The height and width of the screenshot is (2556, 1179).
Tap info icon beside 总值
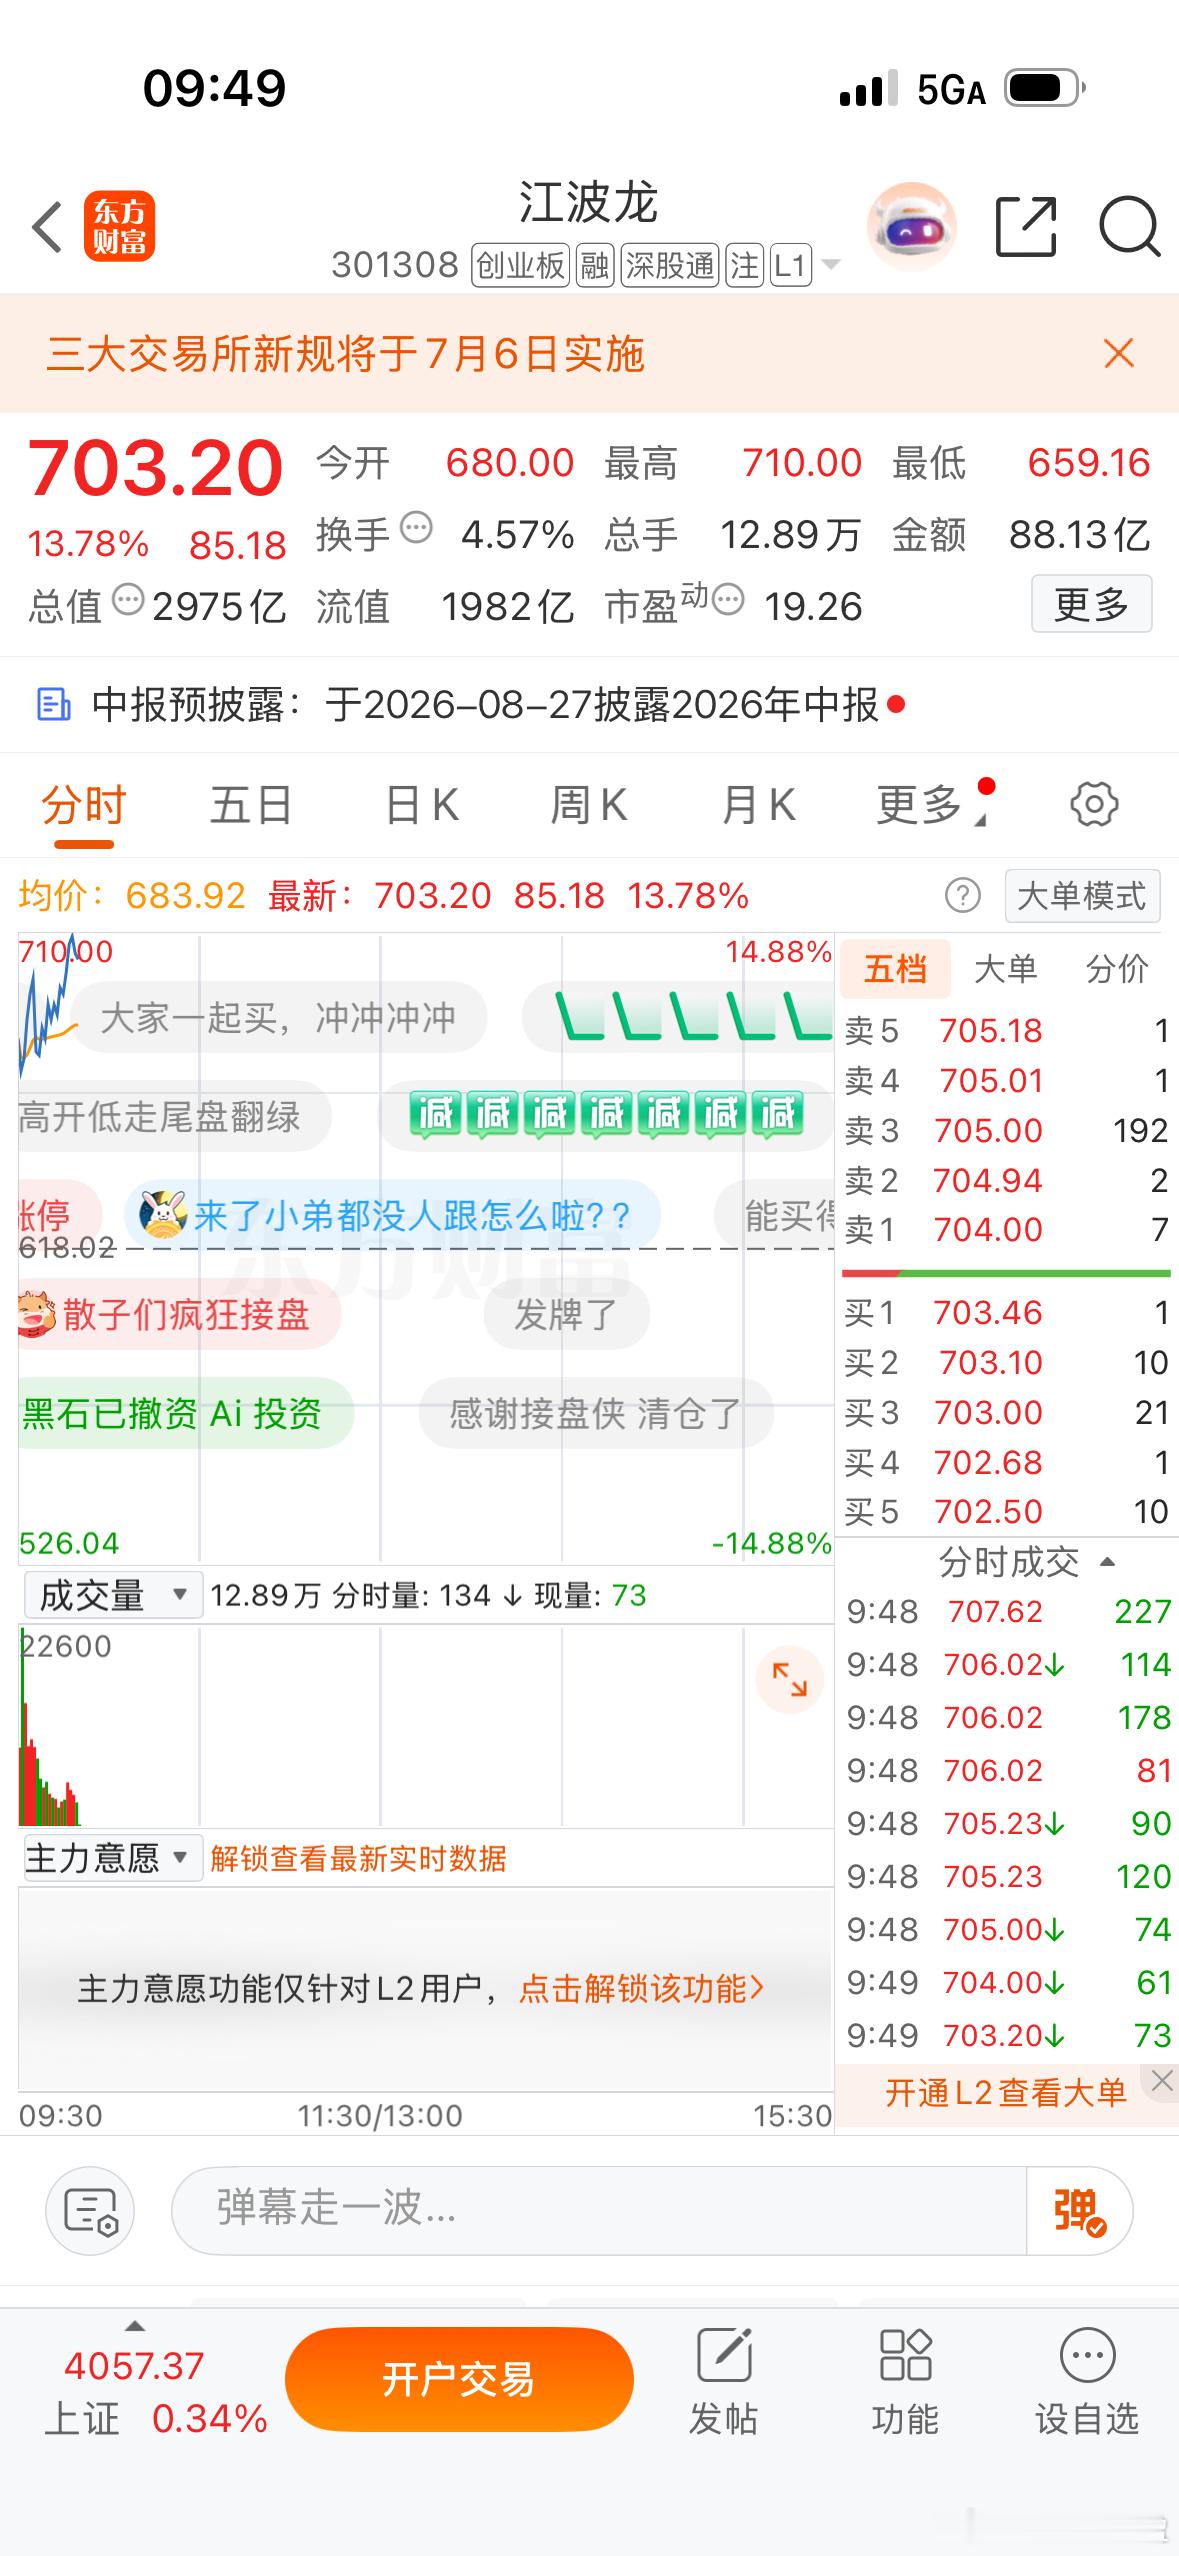coord(128,600)
